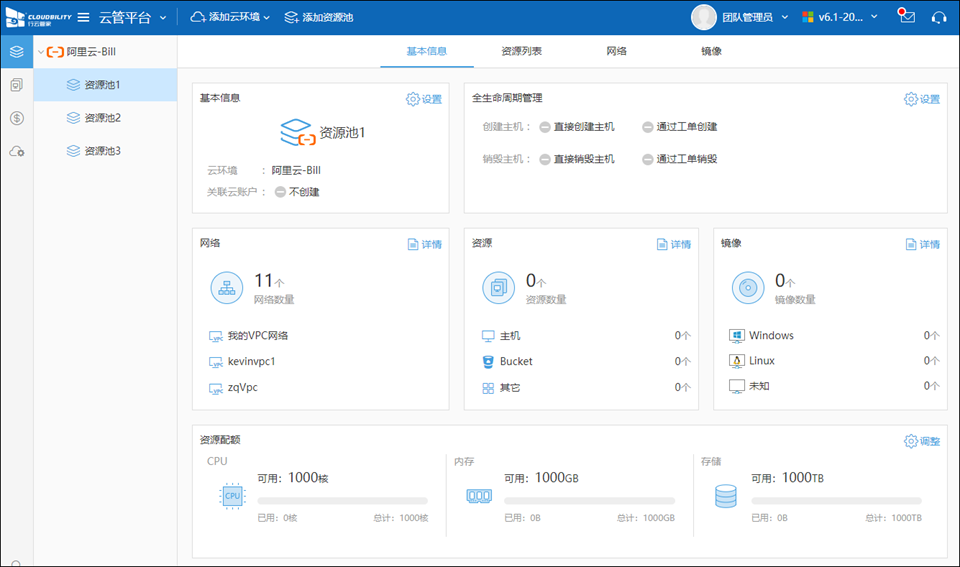The height and width of the screenshot is (567, 960).
Task: Click 详情 link in 网络 panel
Action: (x=424, y=244)
